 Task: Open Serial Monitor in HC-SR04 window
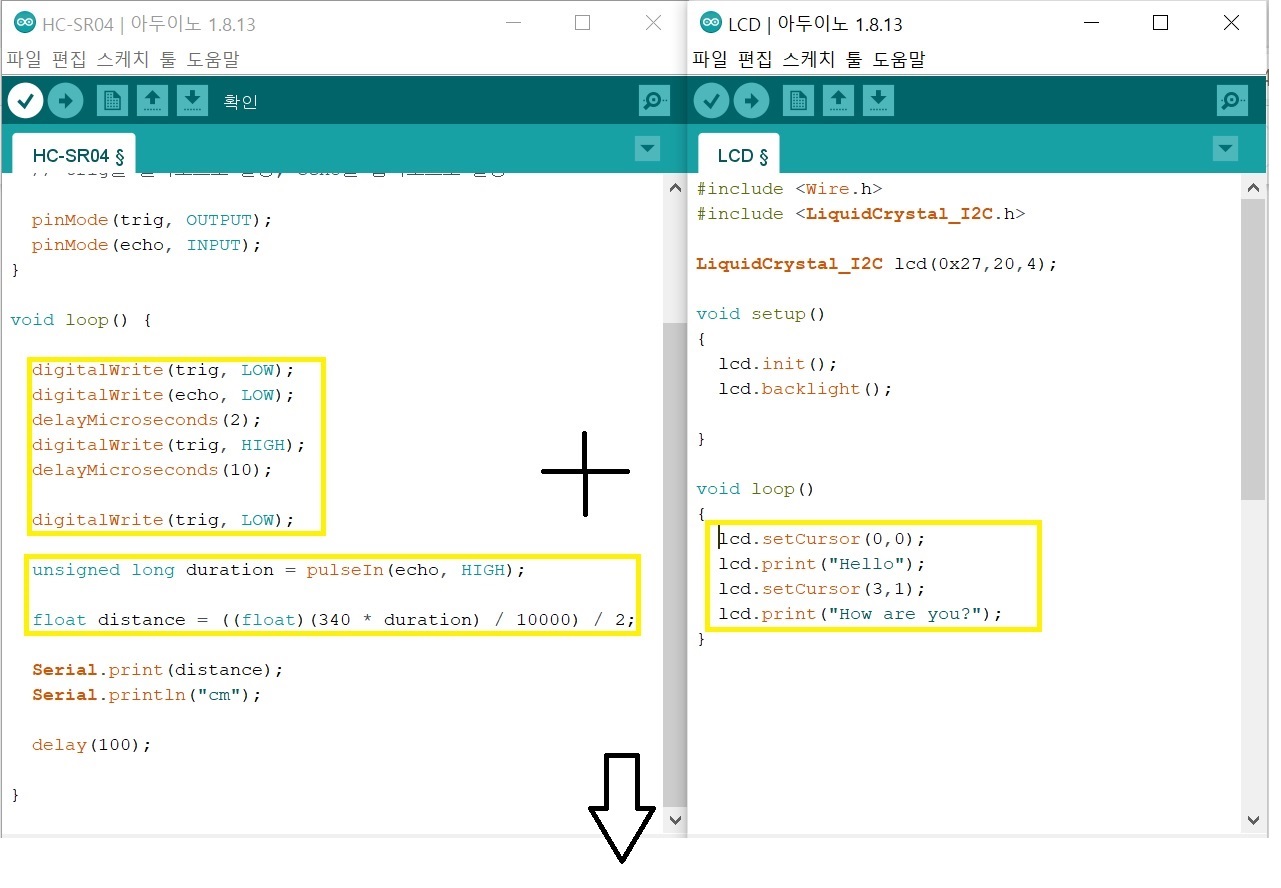pos(655,100)
